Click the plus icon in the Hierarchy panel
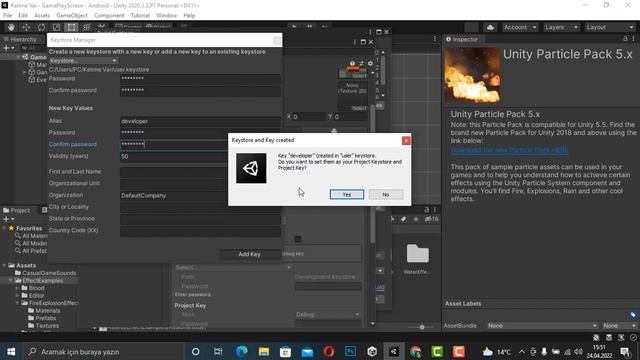The height and width of the screenshot is (360, 640). [x=7, y=48]
